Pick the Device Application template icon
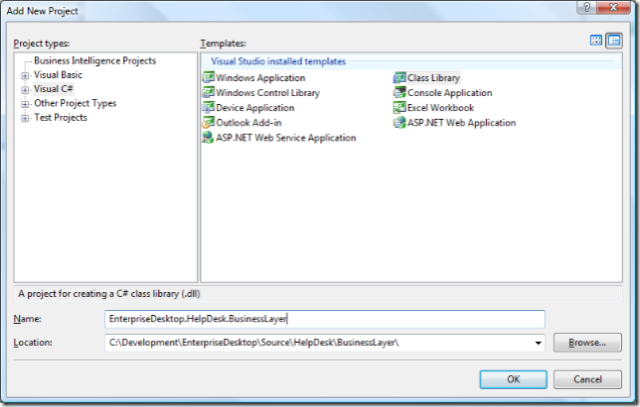640x407 pixels. [x=208, y=107]
